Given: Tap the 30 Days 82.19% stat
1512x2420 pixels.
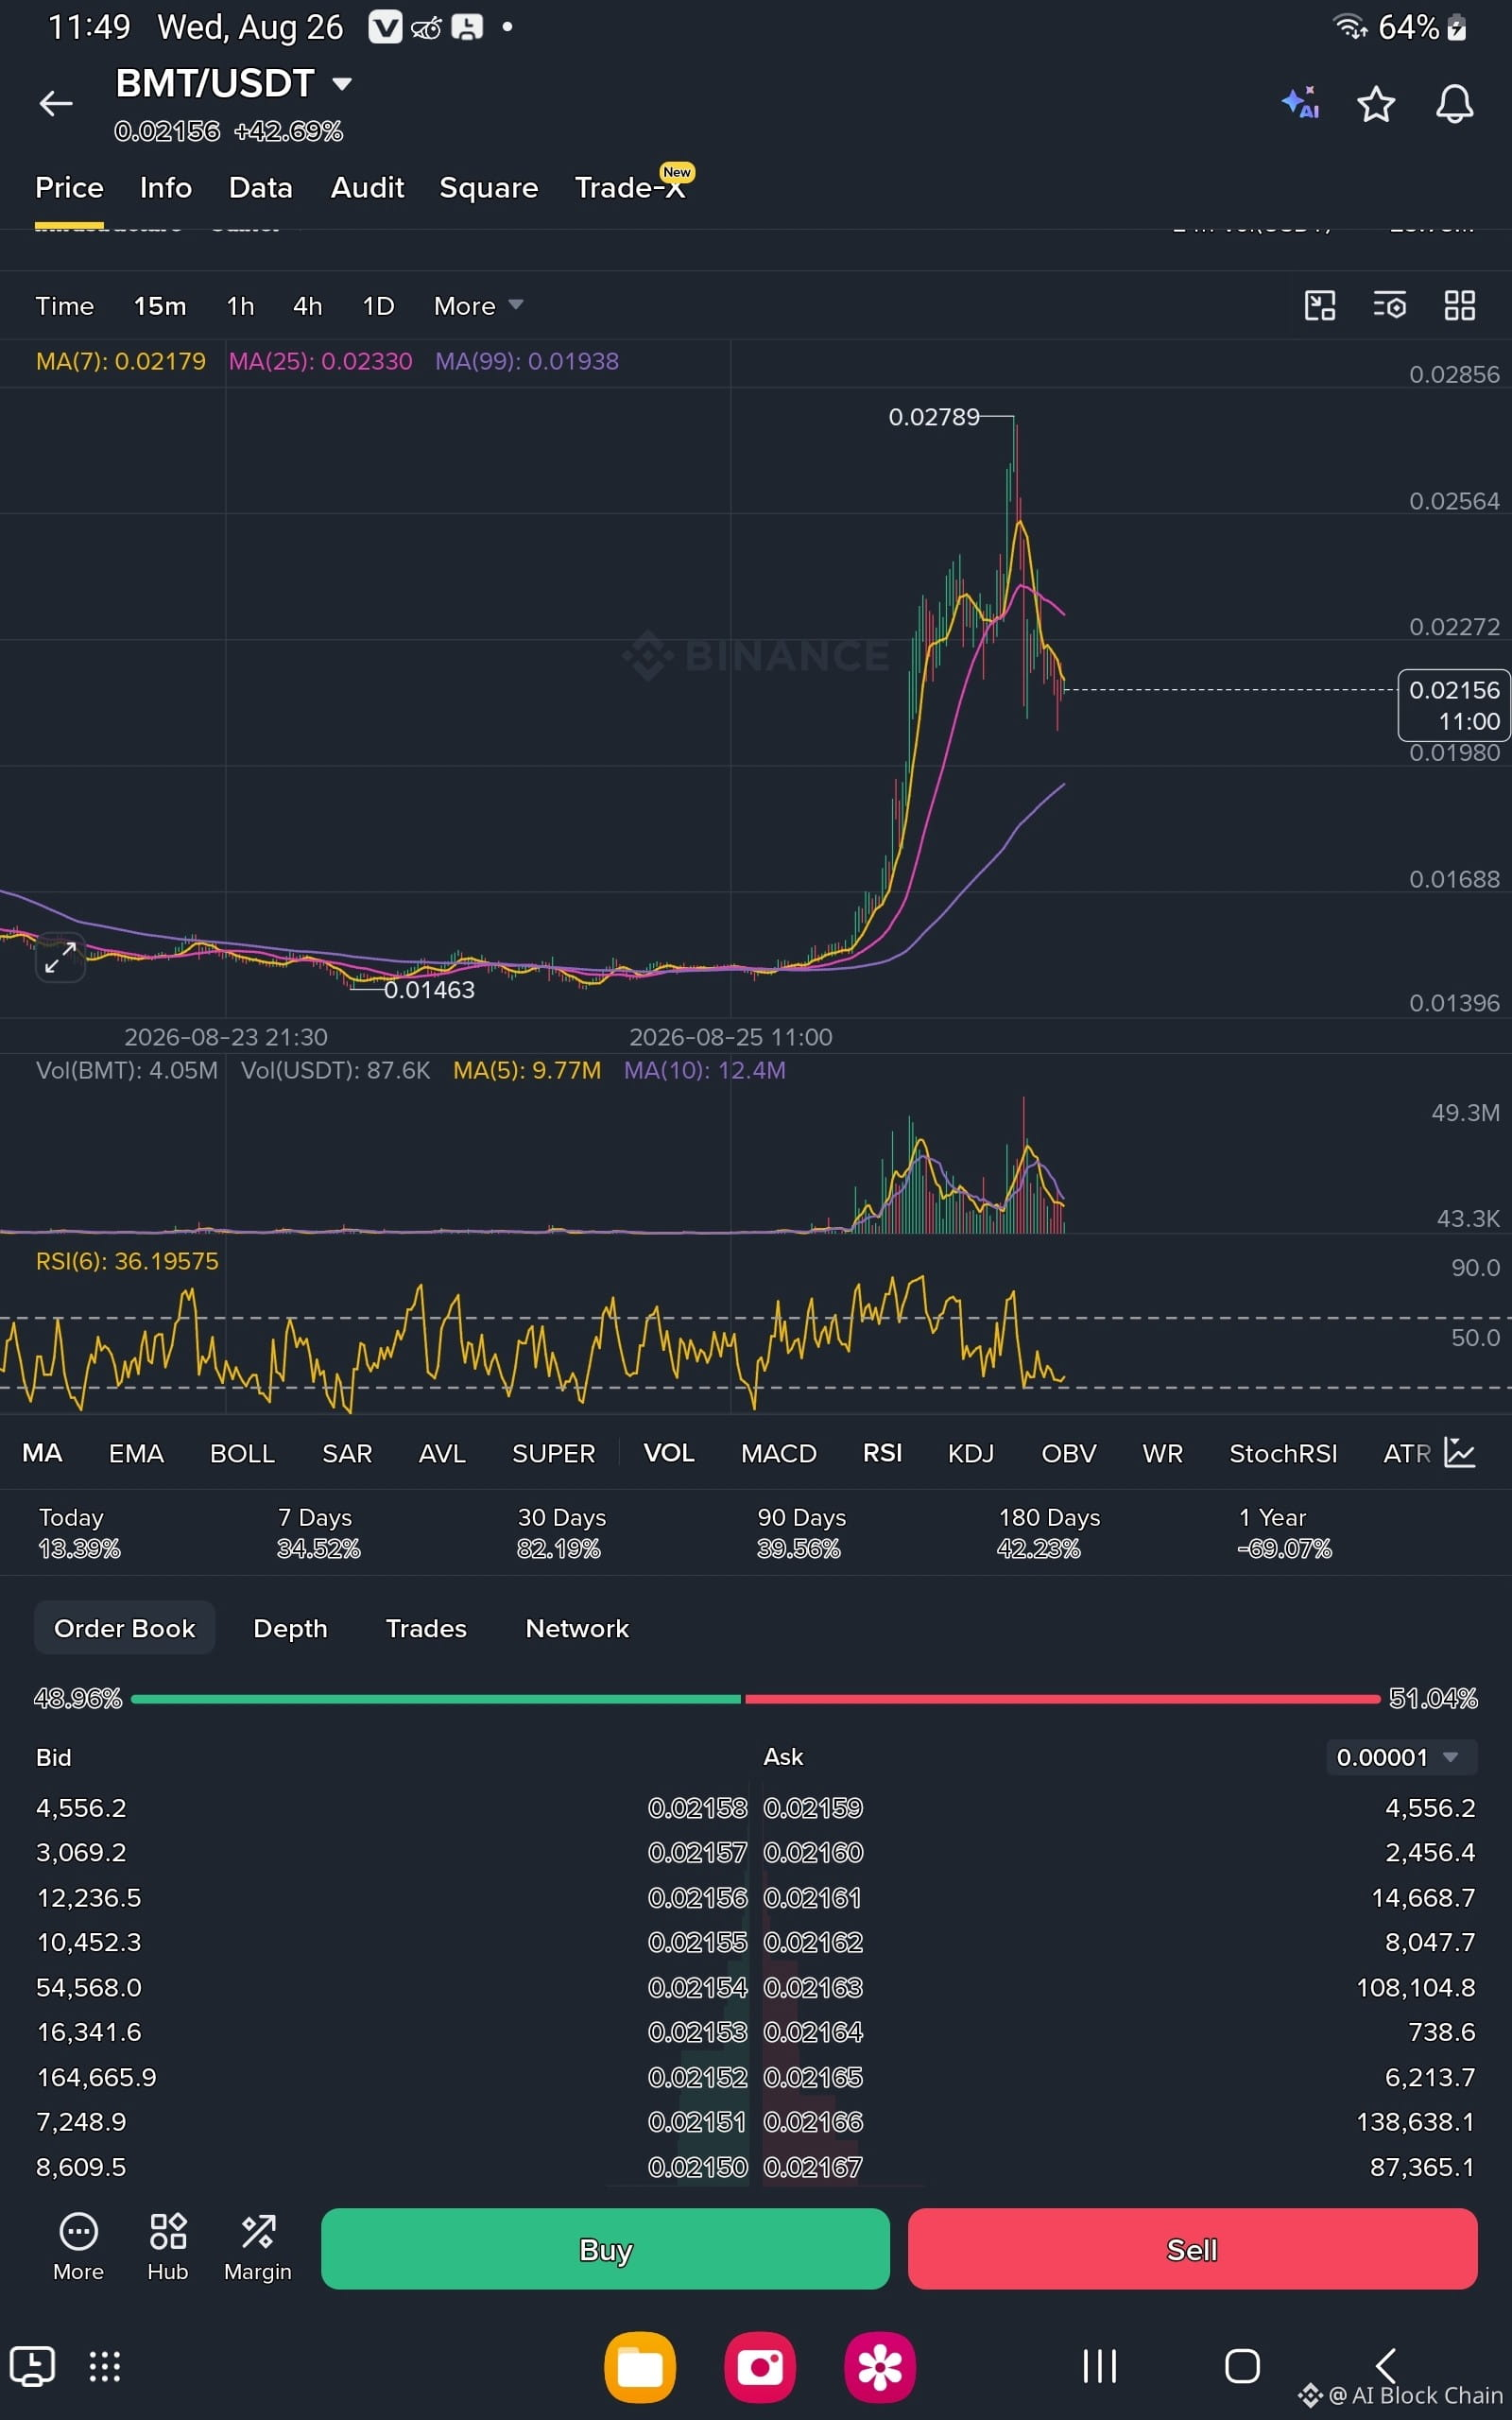Looking at the screenshot, I should [x=561, y=1533].
